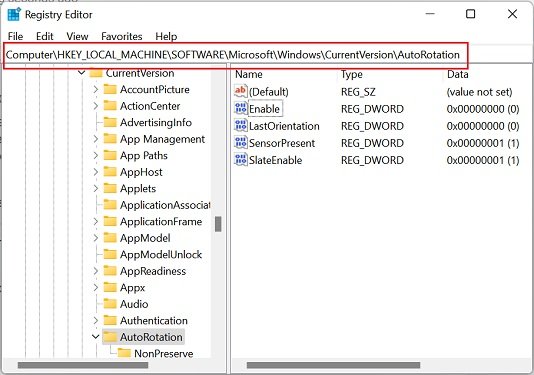Click the SlateEnable DWORD icon

pos(241,160)
